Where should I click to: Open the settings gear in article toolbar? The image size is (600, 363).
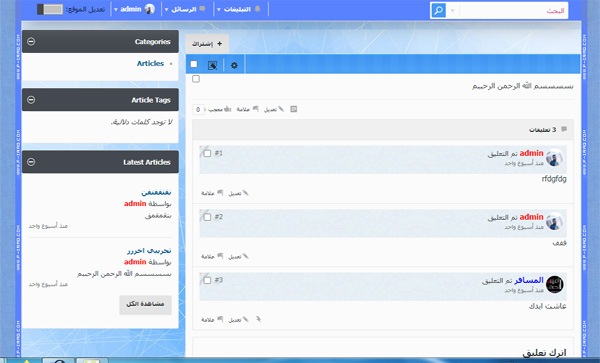[x=234, y=65]
